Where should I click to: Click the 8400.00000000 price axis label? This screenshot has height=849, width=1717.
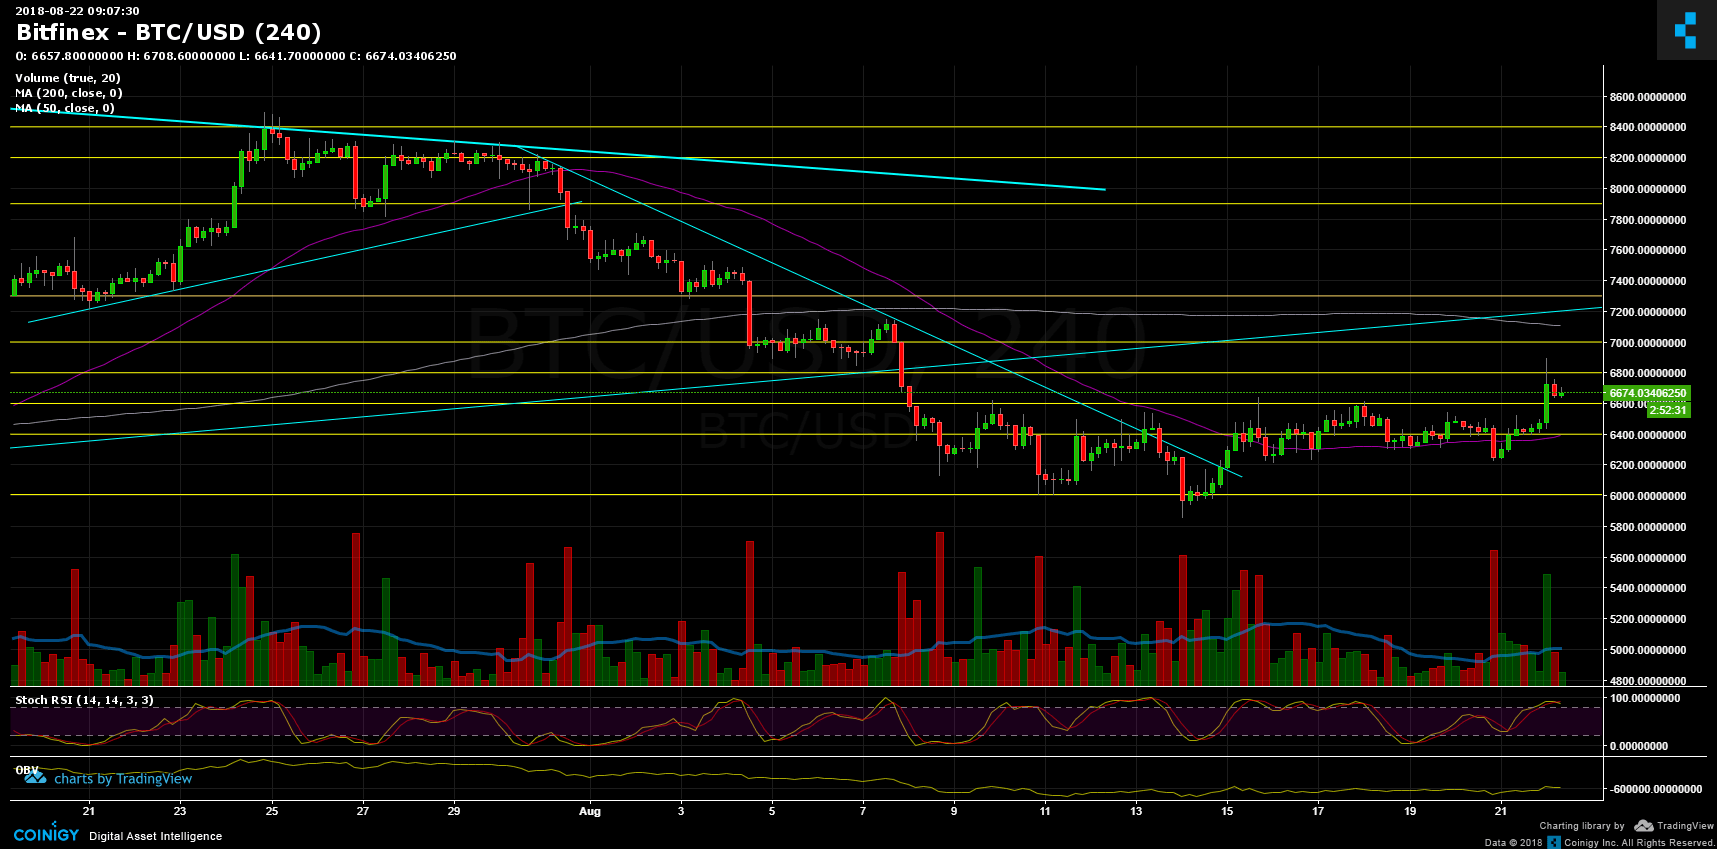(x=1648, y=128)
